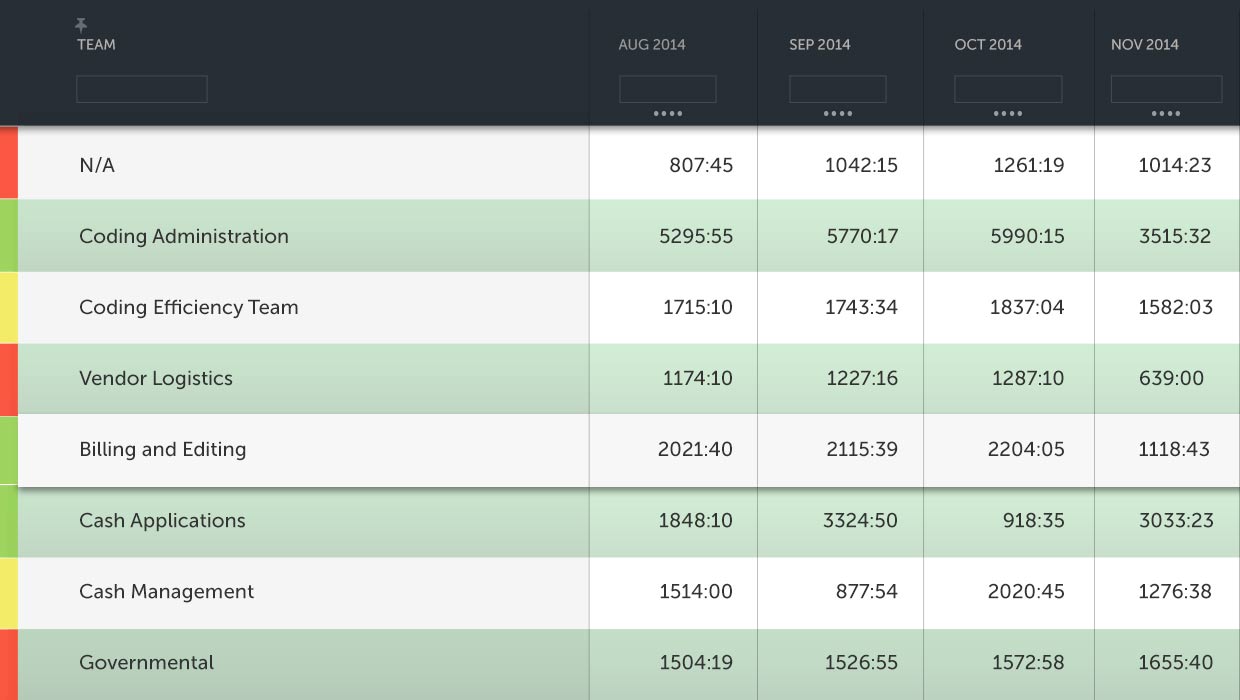The width and height of the screenshot is (1240, 700).
Task: Focus the AUG 2014 filter field
Action: 667,89
